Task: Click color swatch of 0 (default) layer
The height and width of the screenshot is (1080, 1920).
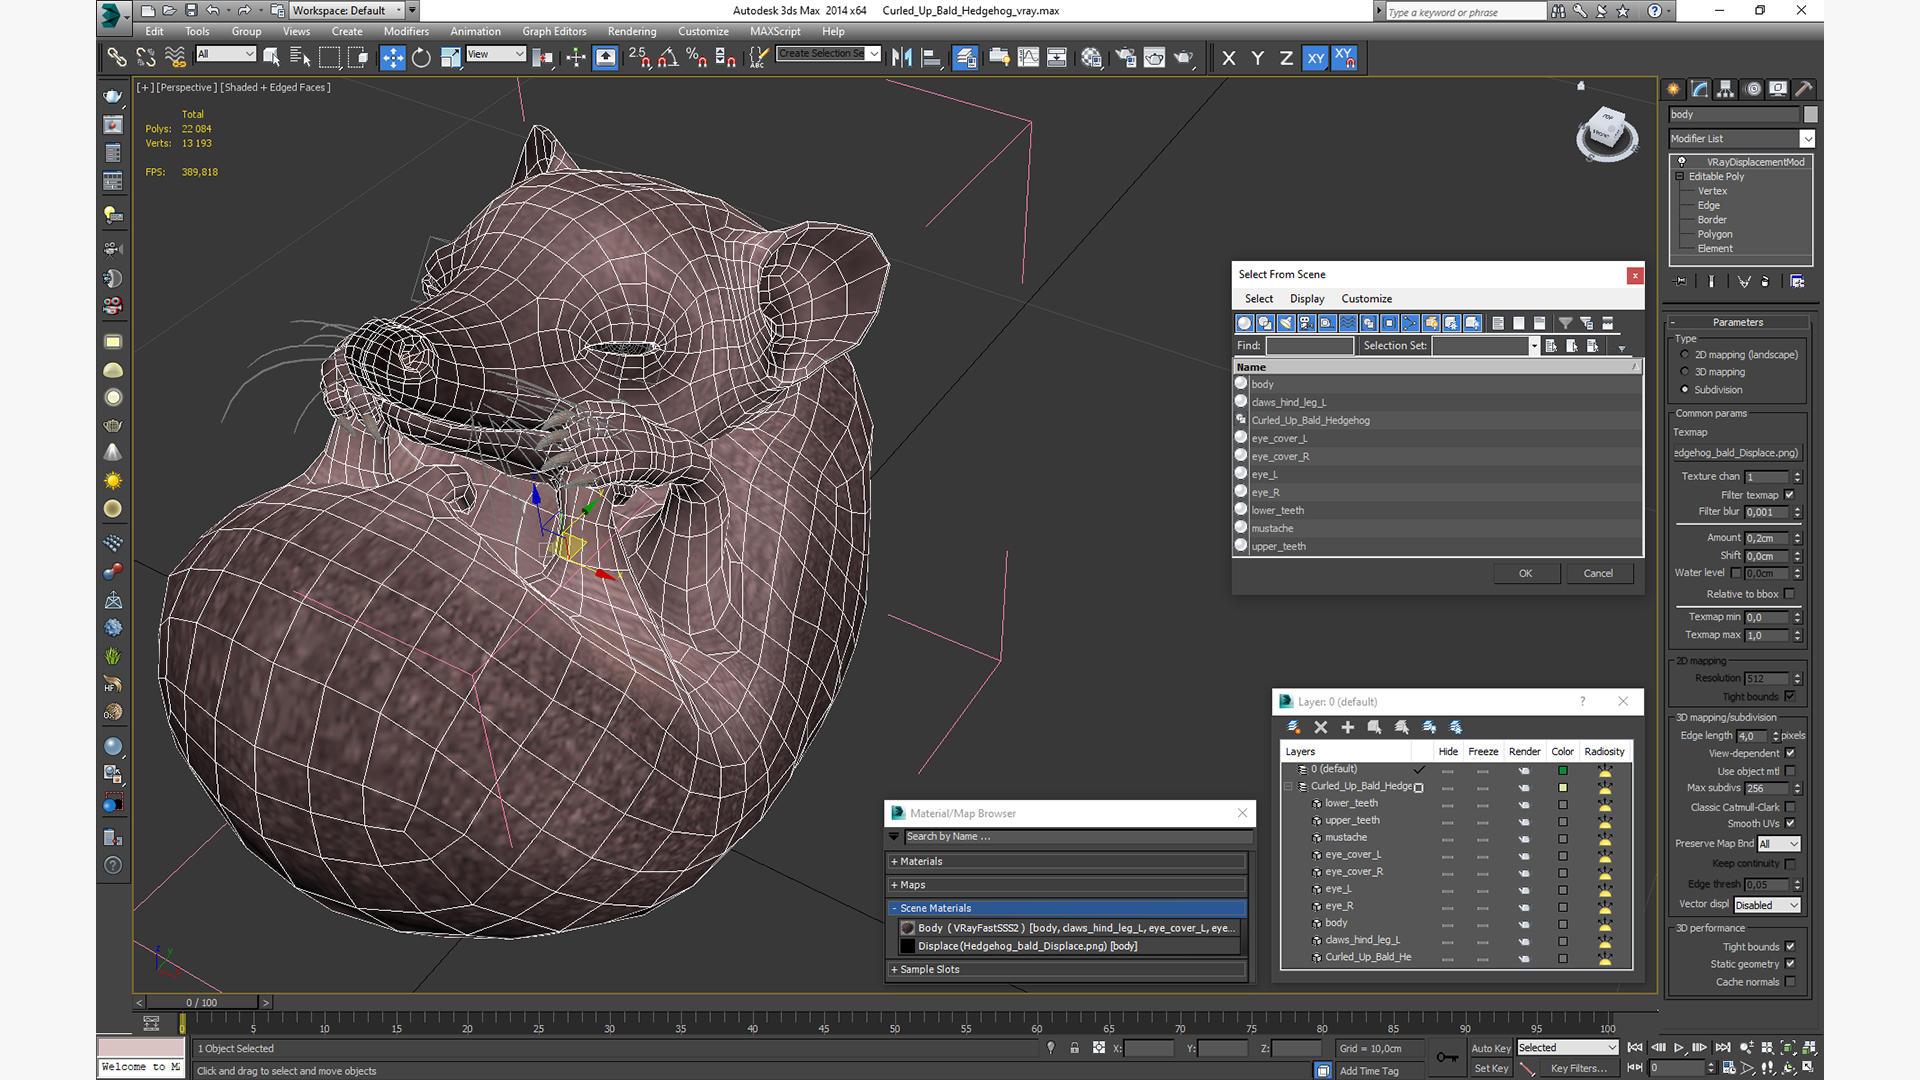Action: click(x=1562, y=771)
